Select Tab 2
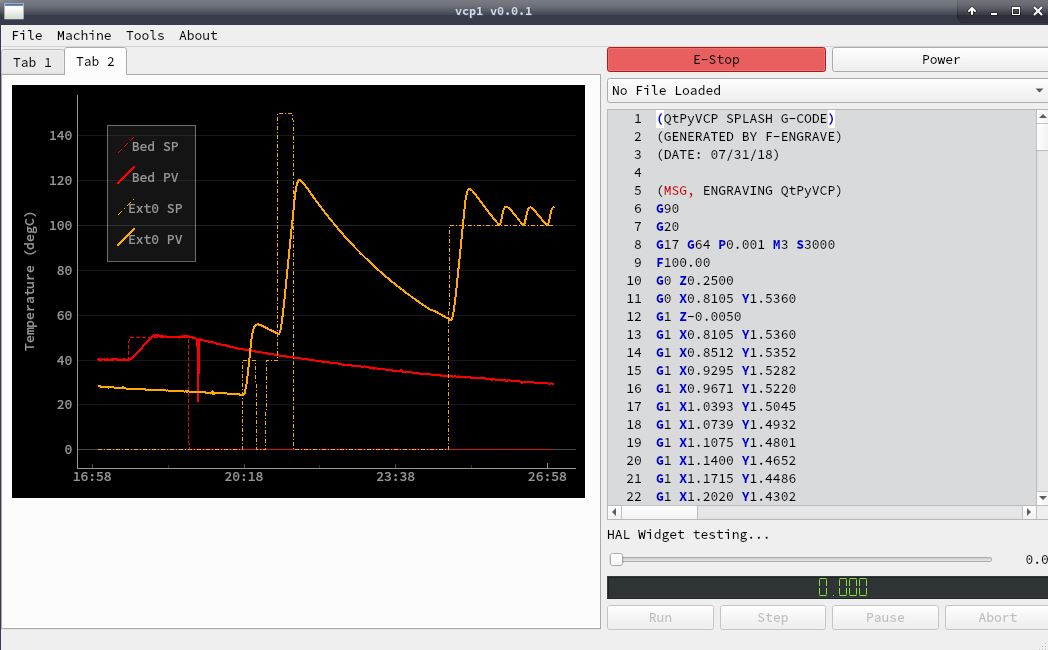Screen dimensions: 1048x650 point(95,61)
